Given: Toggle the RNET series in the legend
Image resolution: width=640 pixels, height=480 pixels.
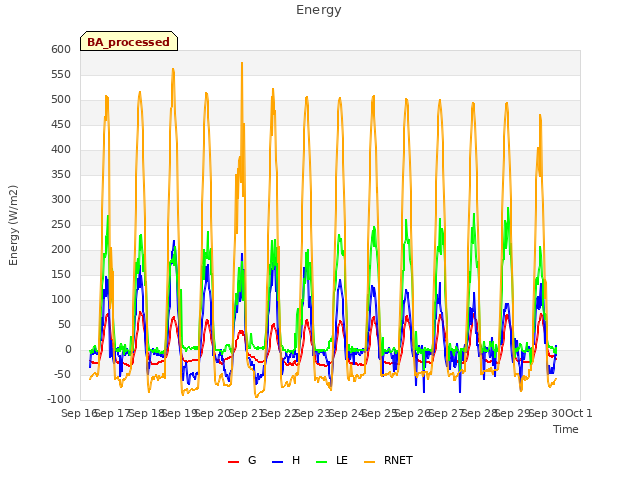Looking at the screenshot, I should coord(388,460).
